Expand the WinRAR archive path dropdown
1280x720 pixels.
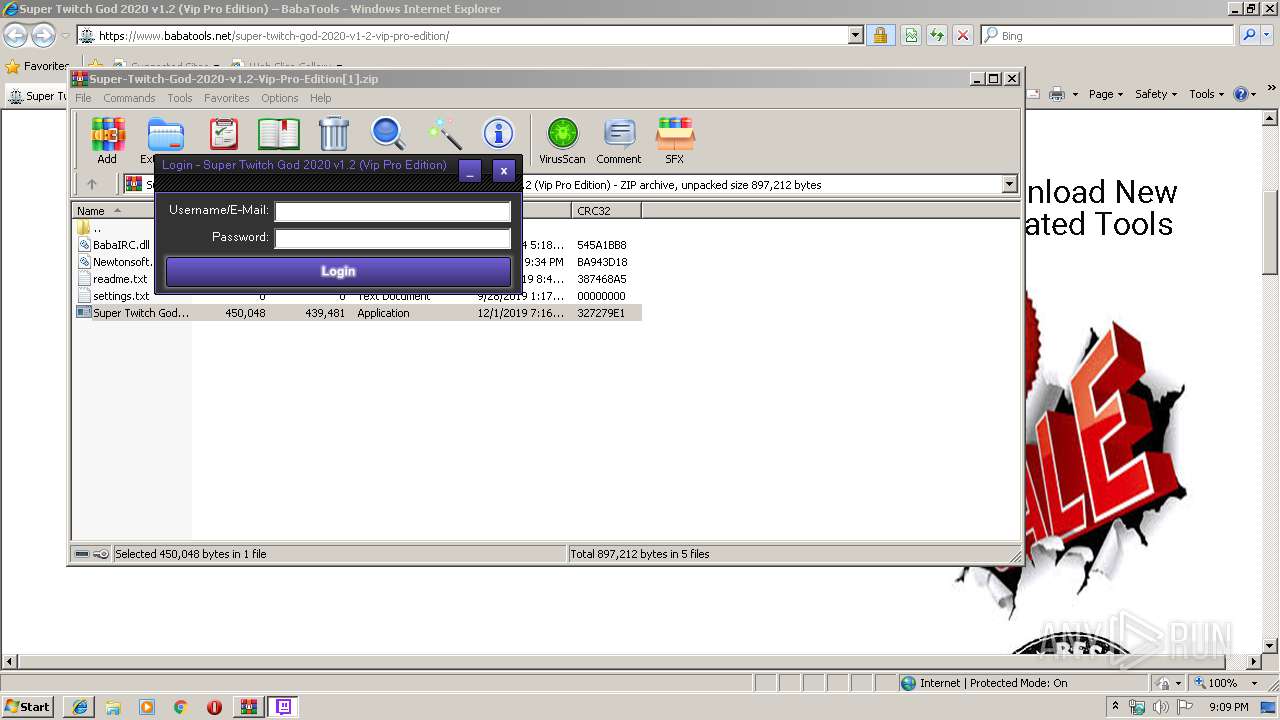pyautogui.click(x=1009, y=184)
